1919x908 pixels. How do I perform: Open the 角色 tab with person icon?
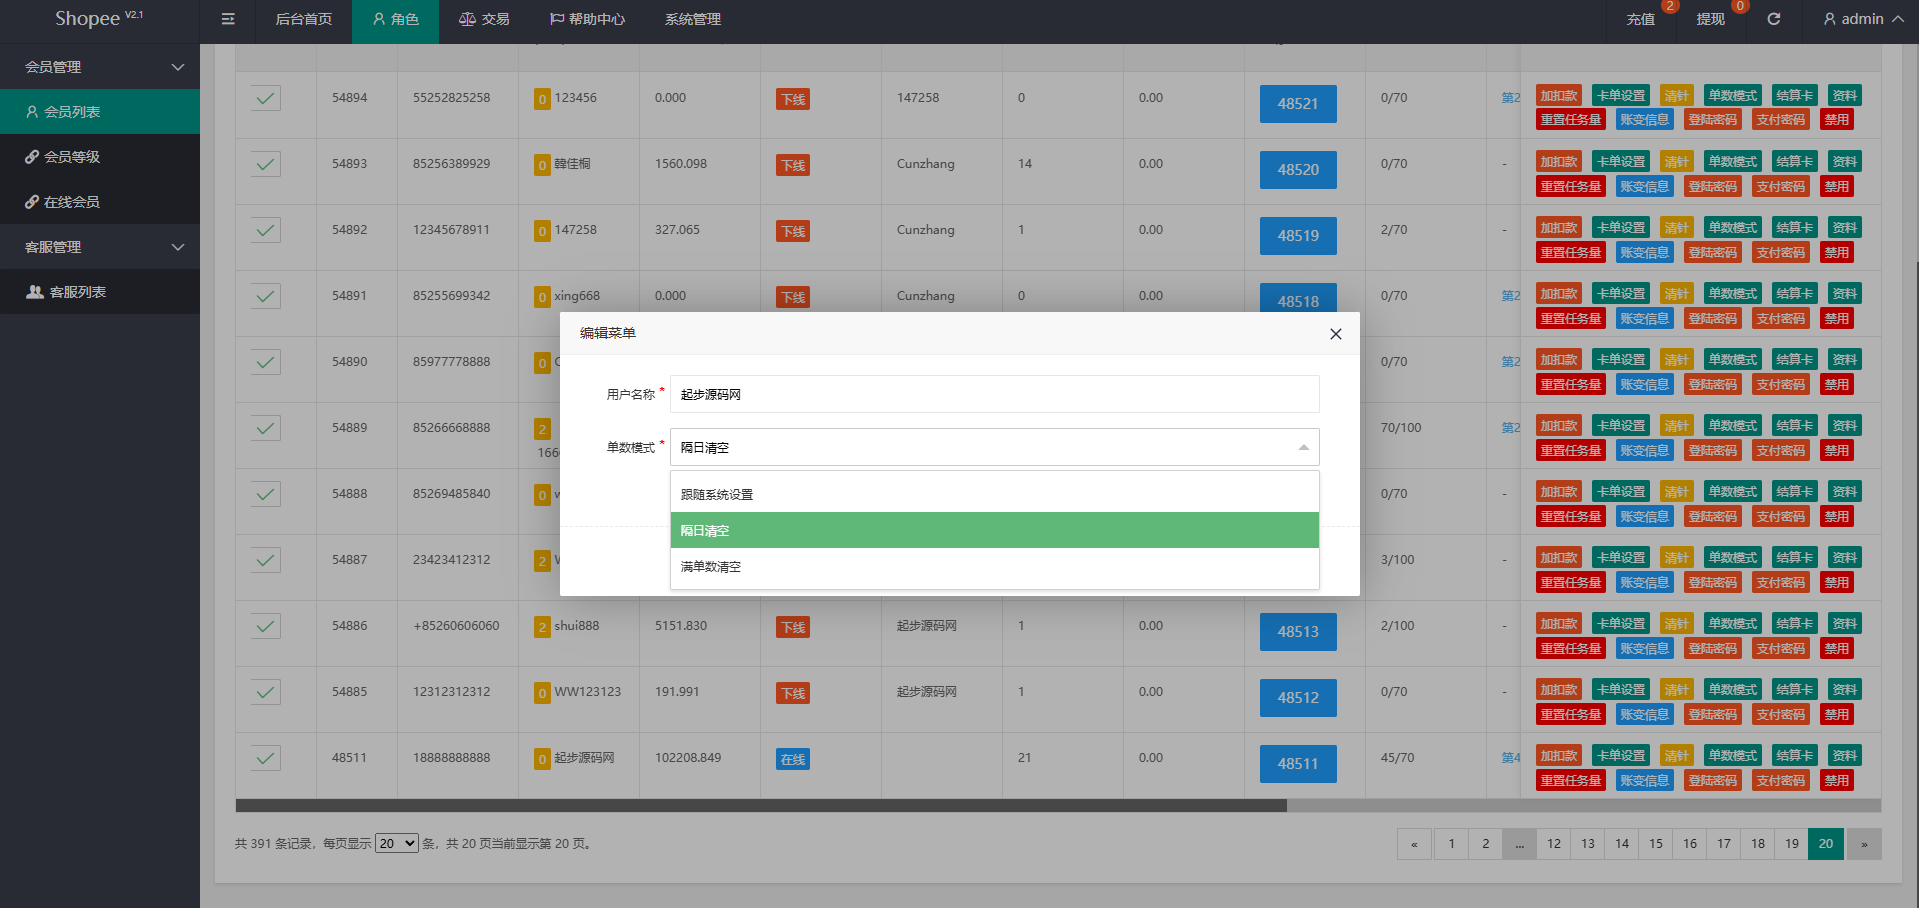point(395,20)
